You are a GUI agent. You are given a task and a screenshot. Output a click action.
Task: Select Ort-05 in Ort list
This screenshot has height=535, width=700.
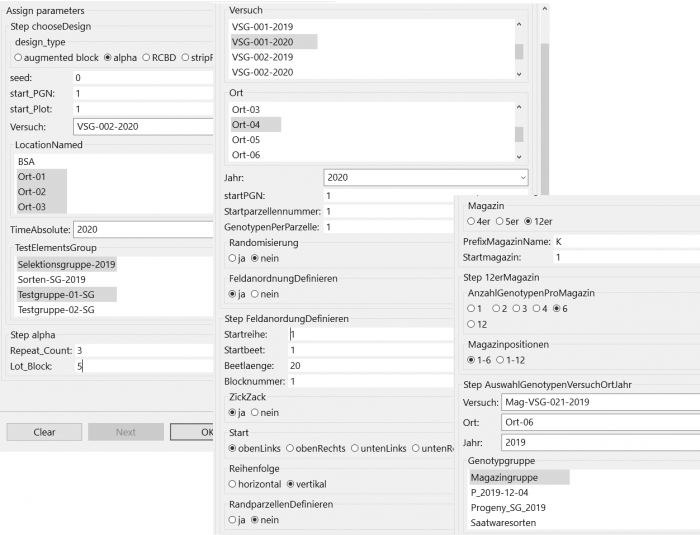(246, 140)
